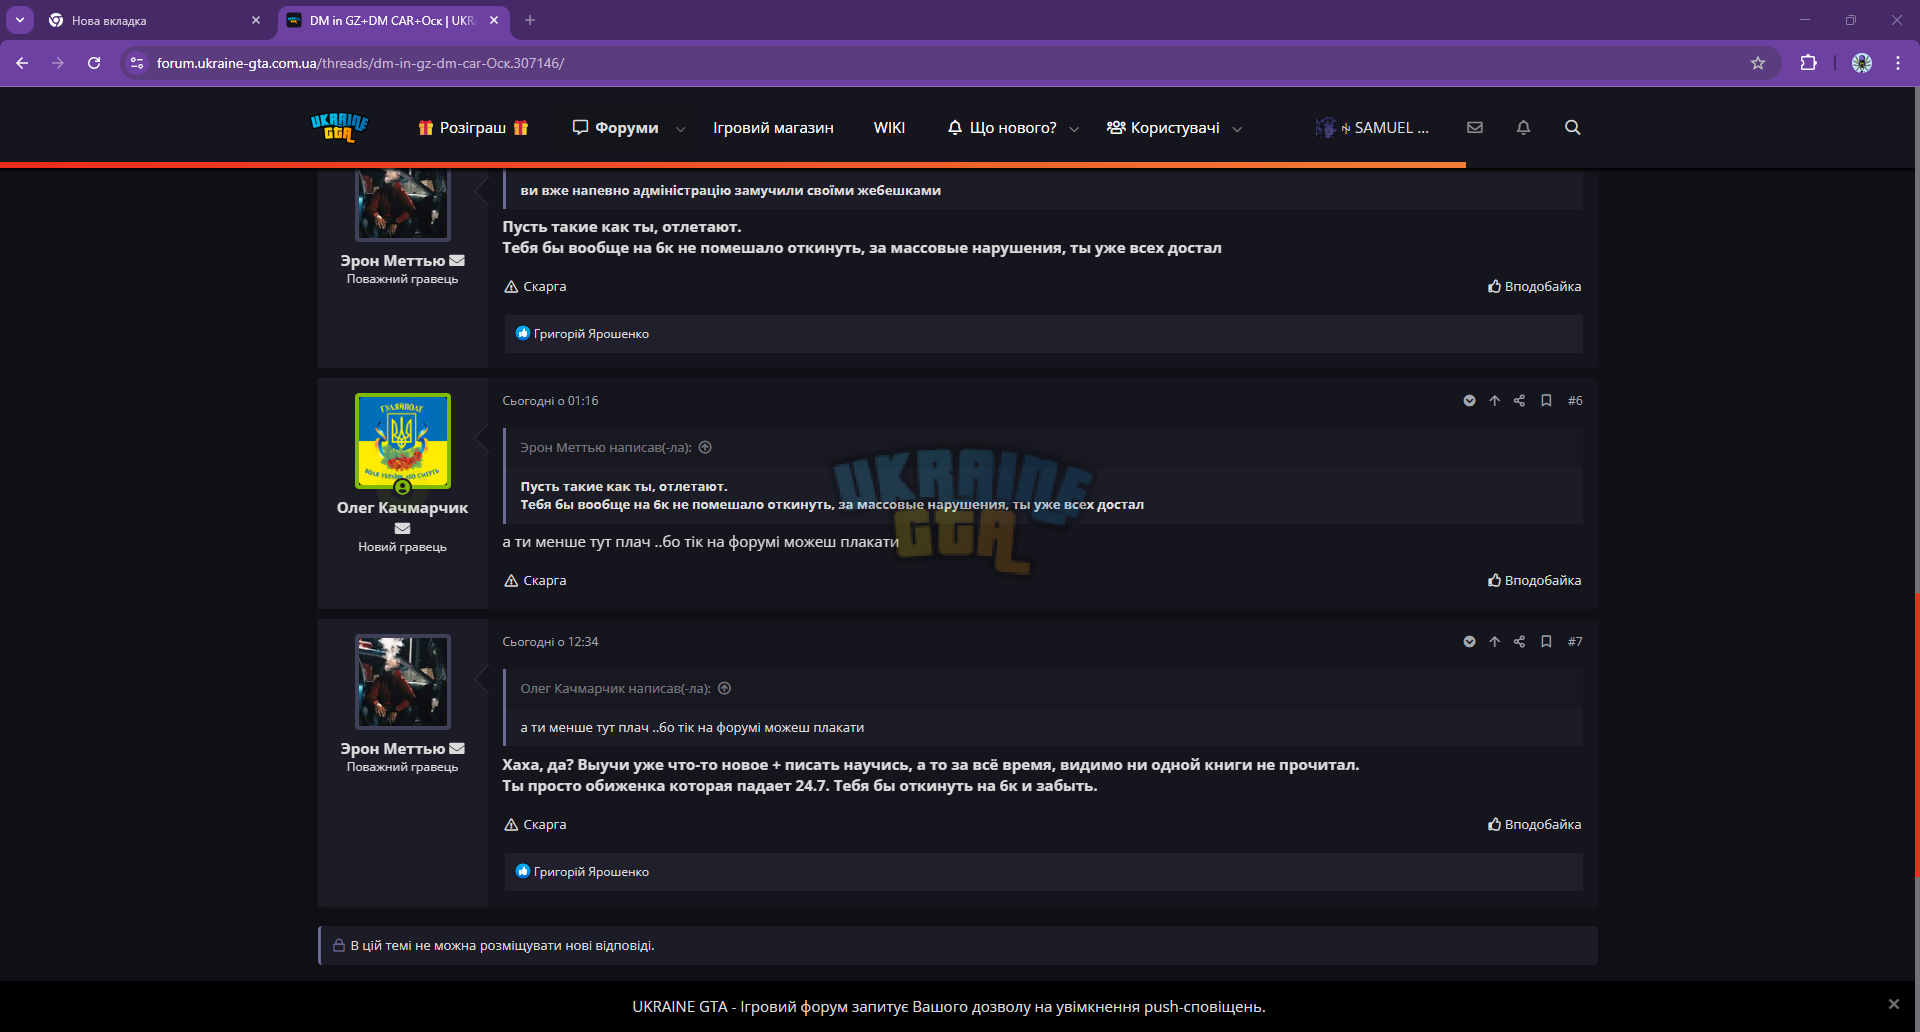This screenshot has height=1032, width=1920.
Task: Open Олег Качмарчик's profile name link
Action: 402,508
